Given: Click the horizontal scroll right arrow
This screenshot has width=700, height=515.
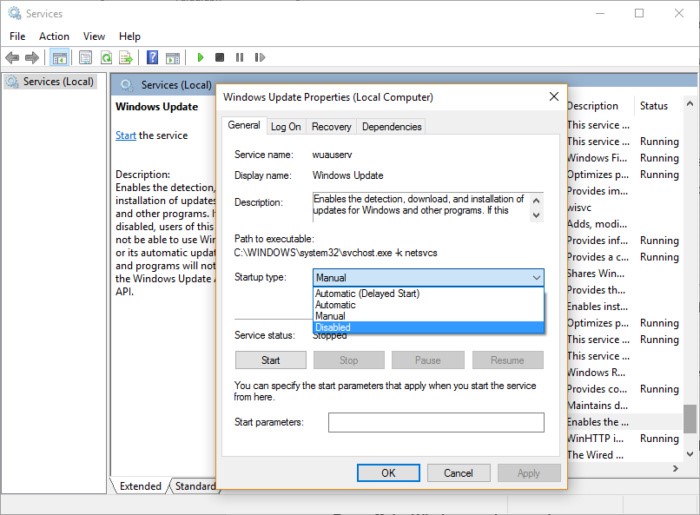Looking at the screenshot, I should (675, 469).
